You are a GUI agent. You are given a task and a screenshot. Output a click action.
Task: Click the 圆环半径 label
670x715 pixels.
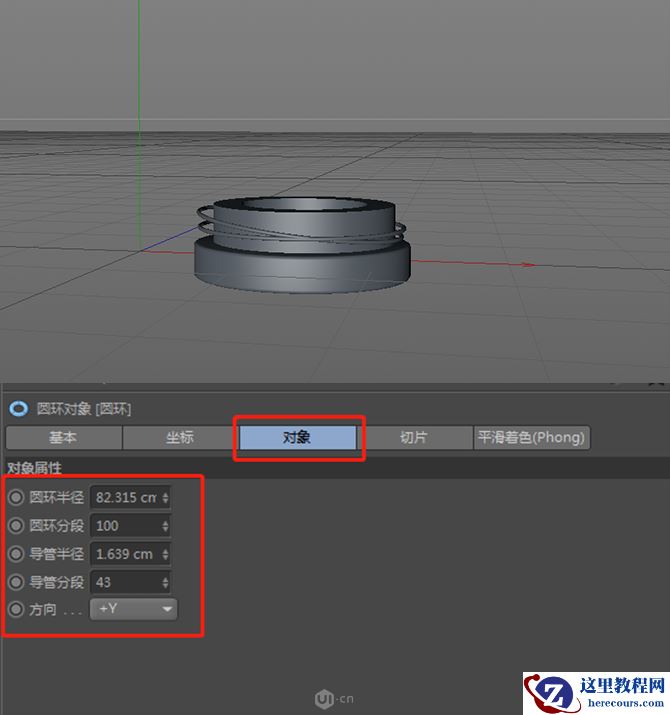tap(57, 497)
